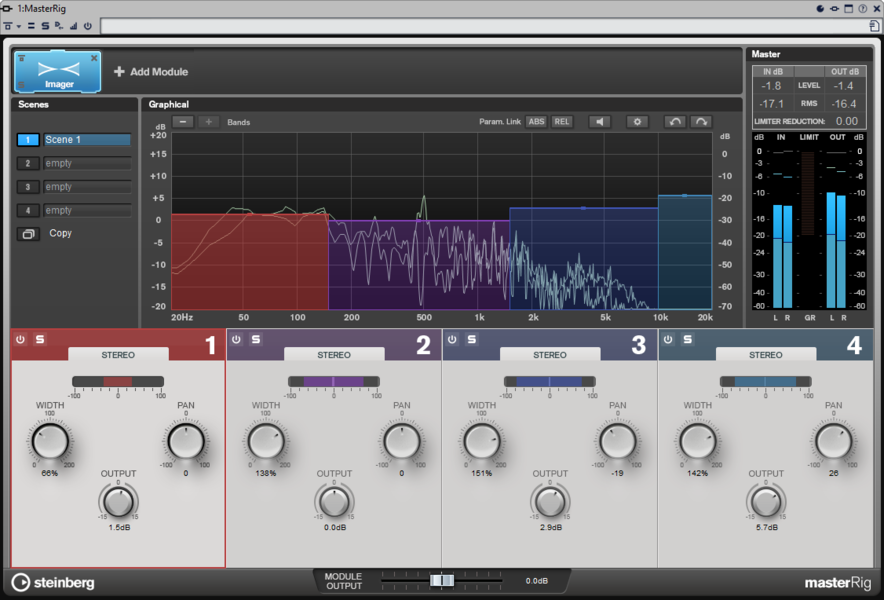Screen dimensions: 884x600
Task: Remove a band with the minus button
Action: coord(183,122)
